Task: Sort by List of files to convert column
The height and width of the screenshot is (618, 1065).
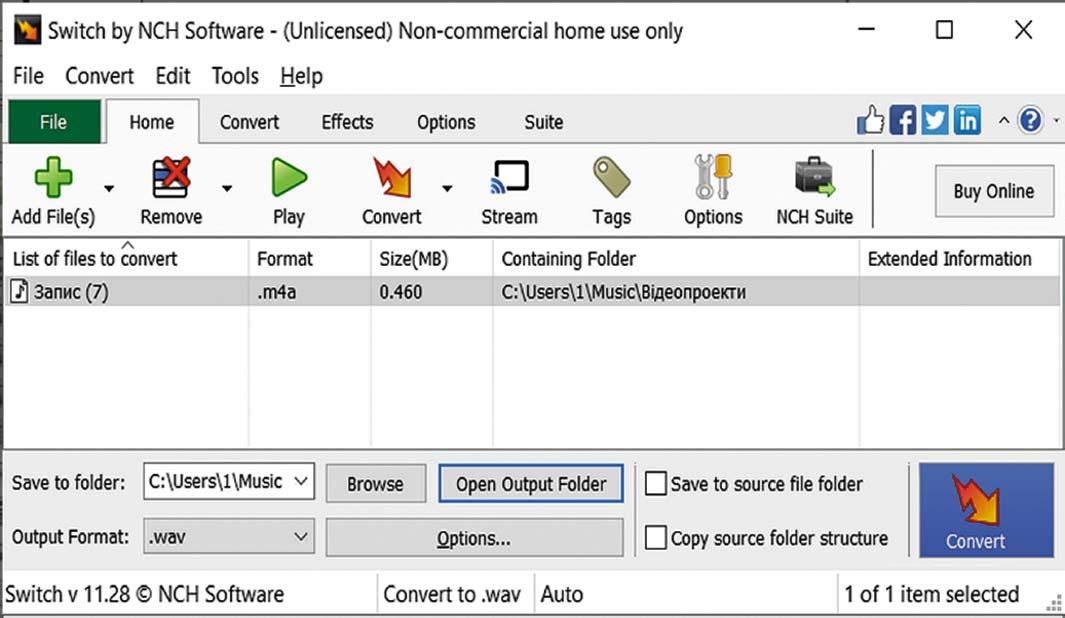Action: [x=126, y=258]
